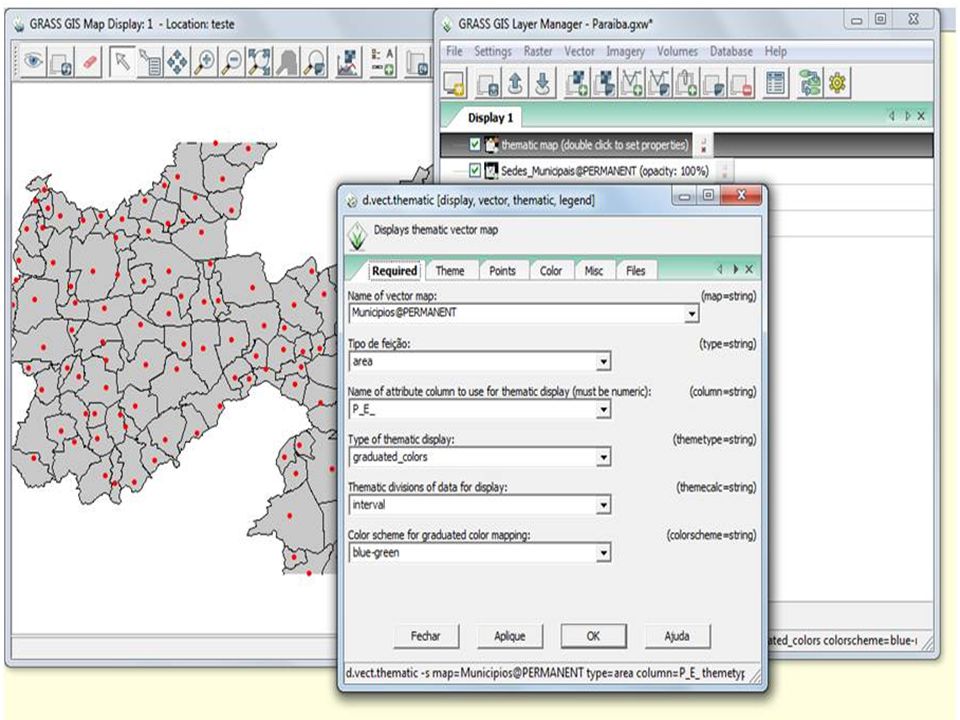Switch to the Files tab

(636, 271)
